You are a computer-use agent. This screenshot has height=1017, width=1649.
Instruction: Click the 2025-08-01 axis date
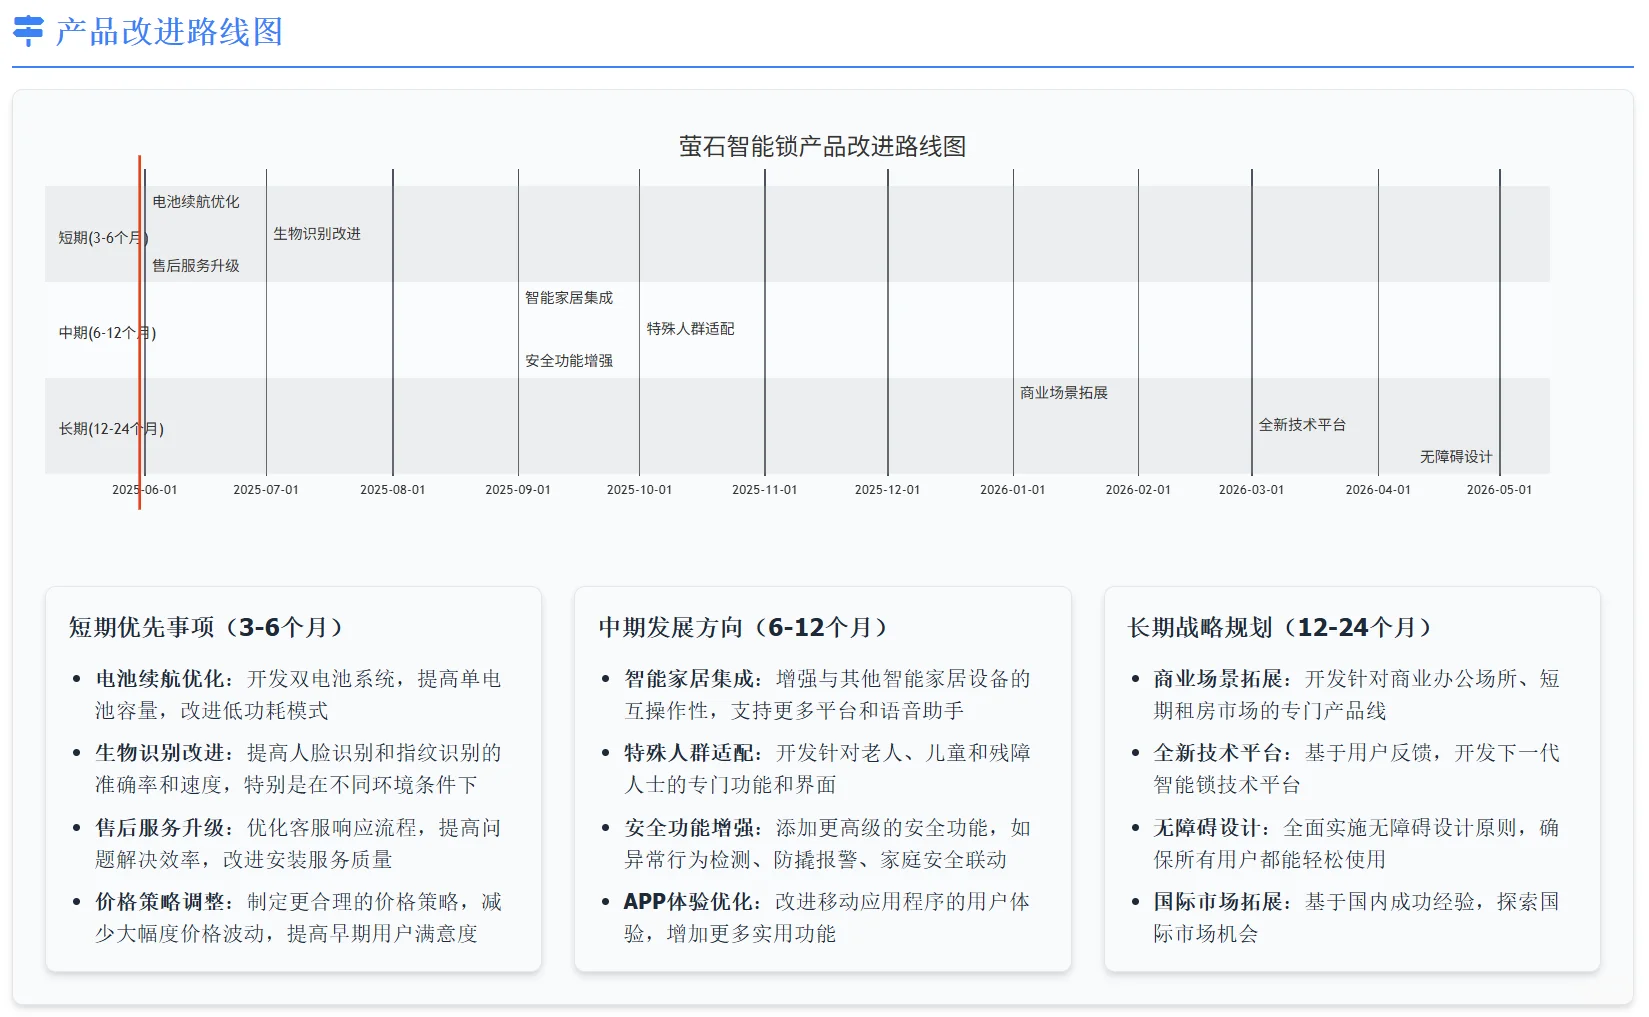(393, 490)
